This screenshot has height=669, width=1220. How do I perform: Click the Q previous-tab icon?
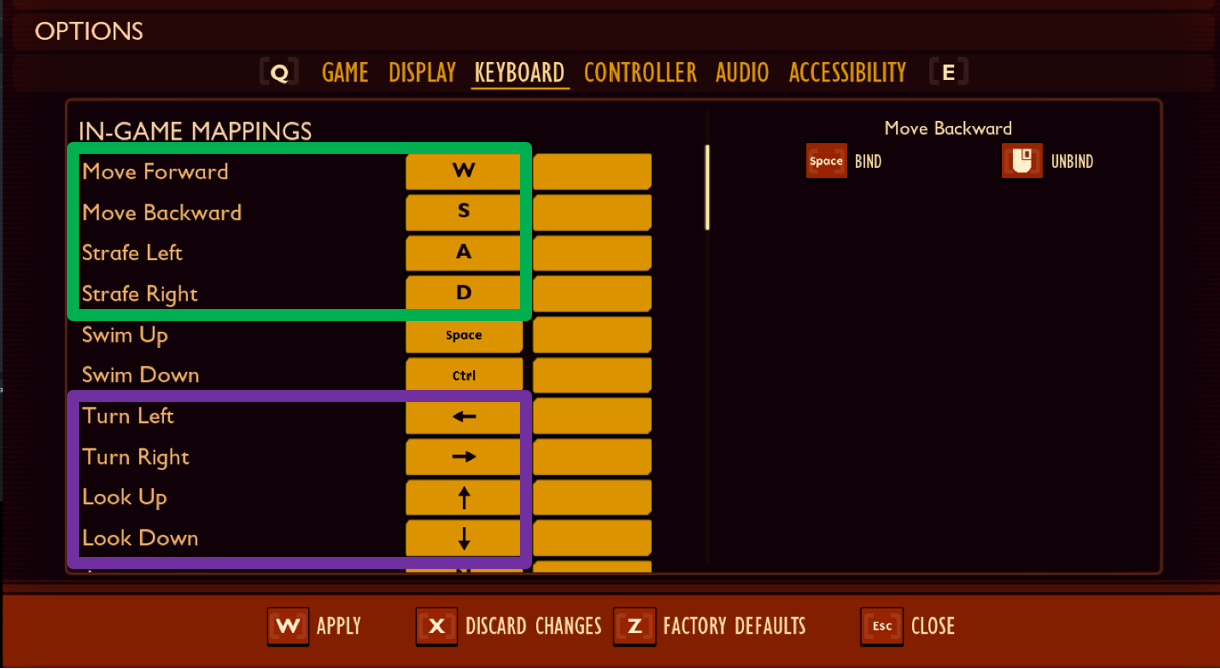[x=280, y=71]
